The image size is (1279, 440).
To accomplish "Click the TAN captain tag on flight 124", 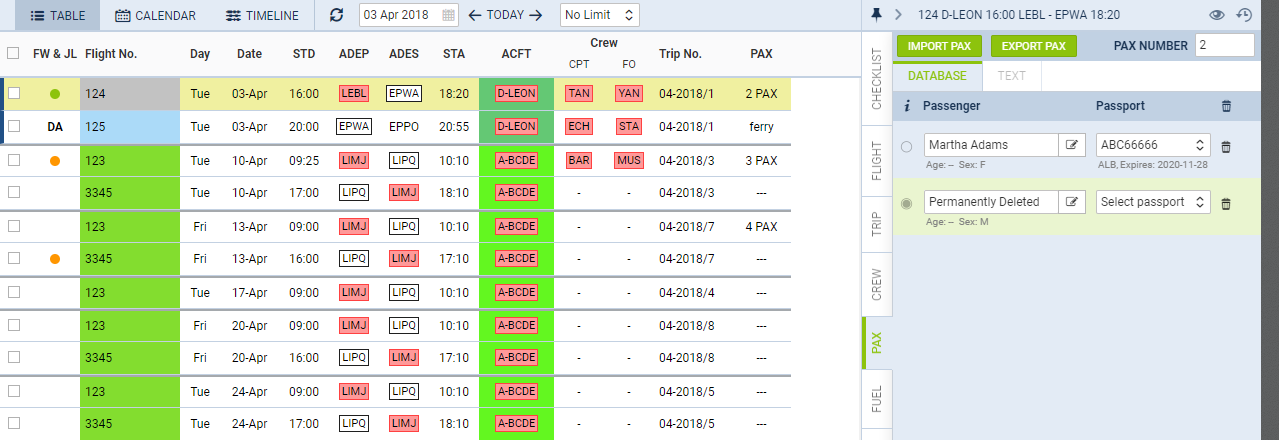I will [579, 94].
